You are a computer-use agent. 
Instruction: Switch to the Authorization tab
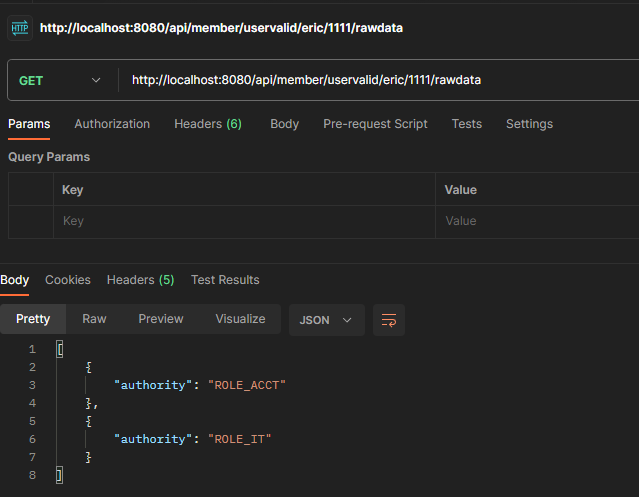[x=112, y=124]
